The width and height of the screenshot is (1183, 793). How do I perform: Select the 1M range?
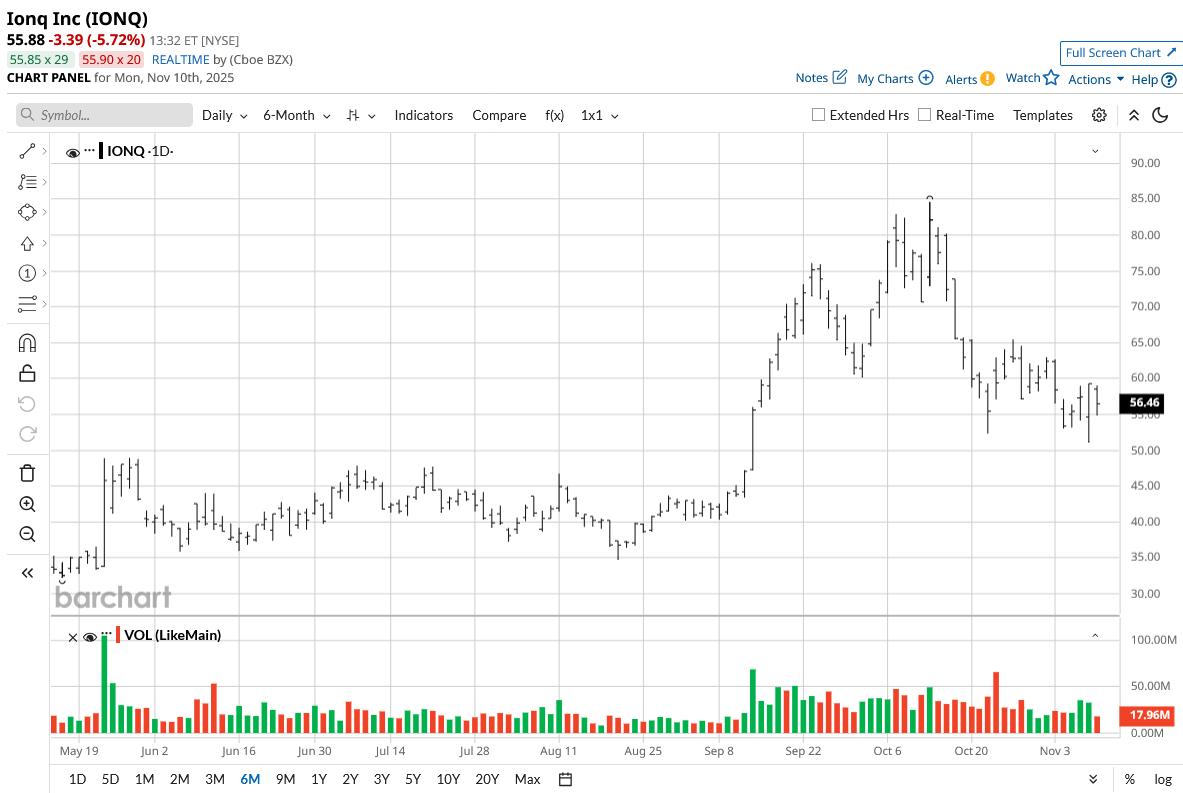(144, 779)
